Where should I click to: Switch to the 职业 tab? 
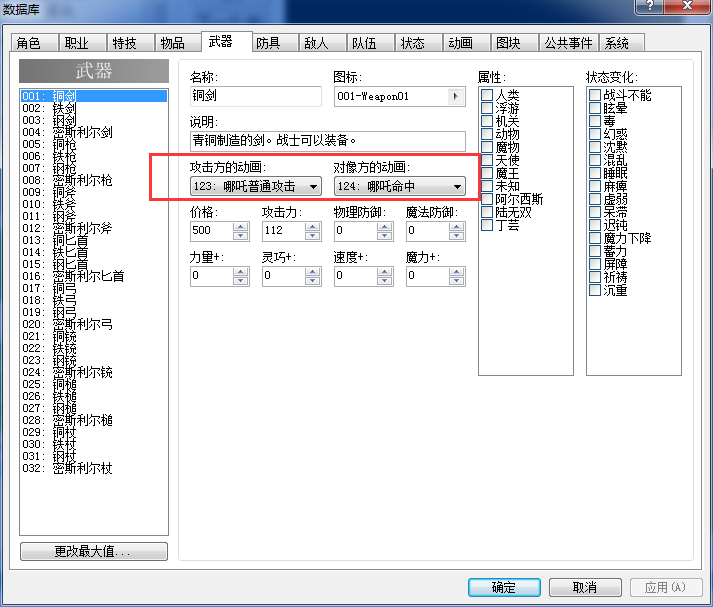[82, 43]
